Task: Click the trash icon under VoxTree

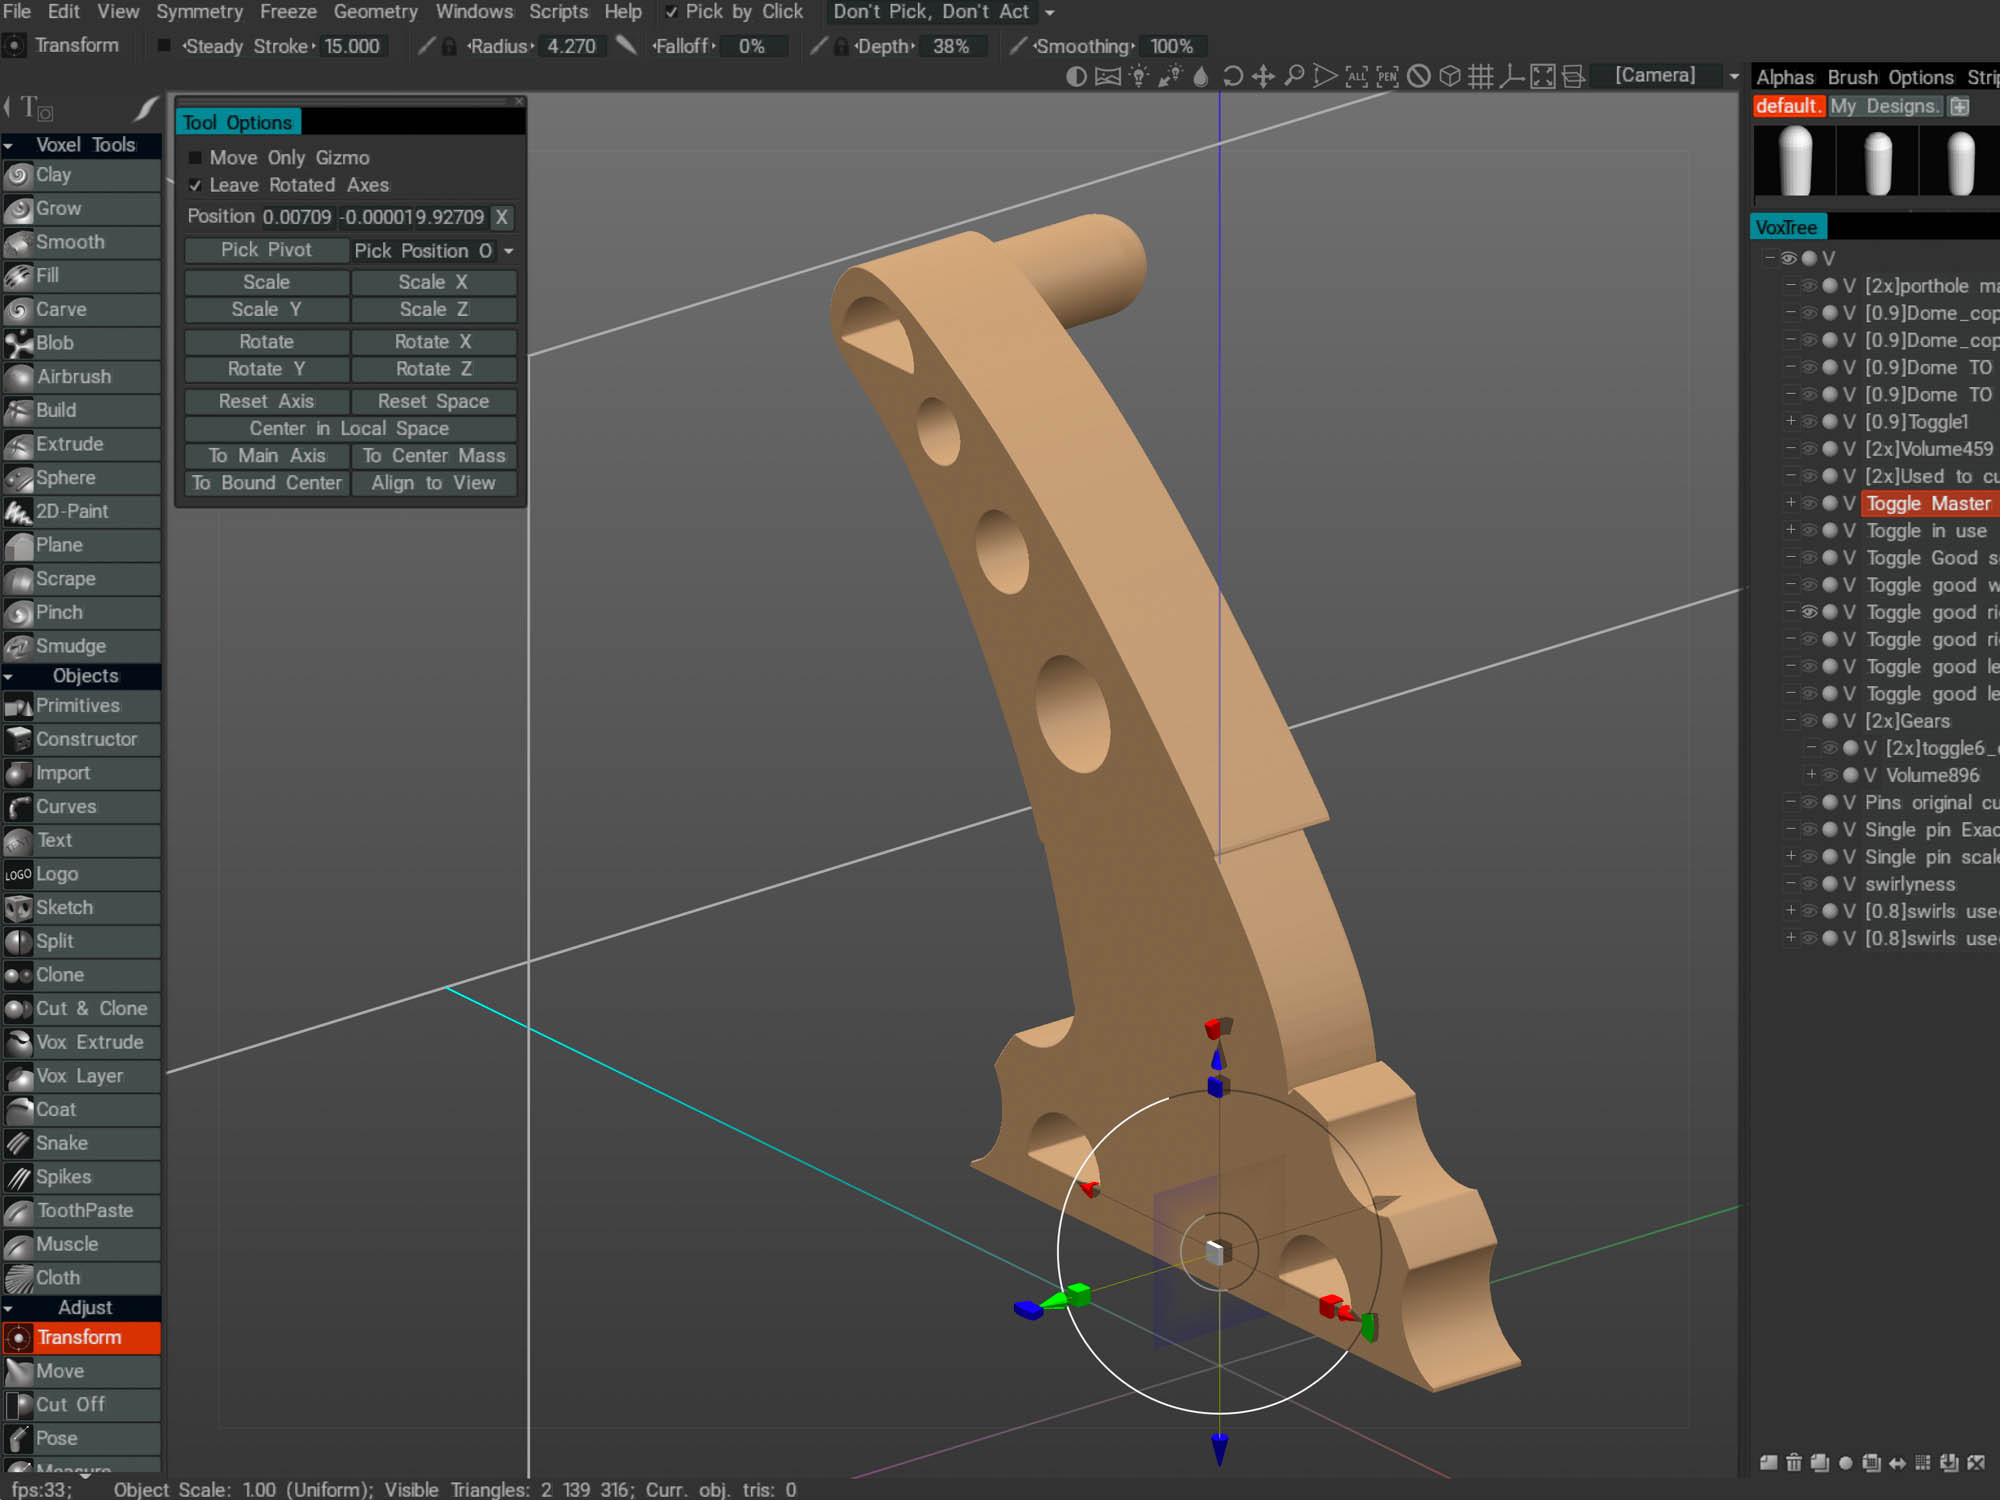Action: pos(1794,1463)
